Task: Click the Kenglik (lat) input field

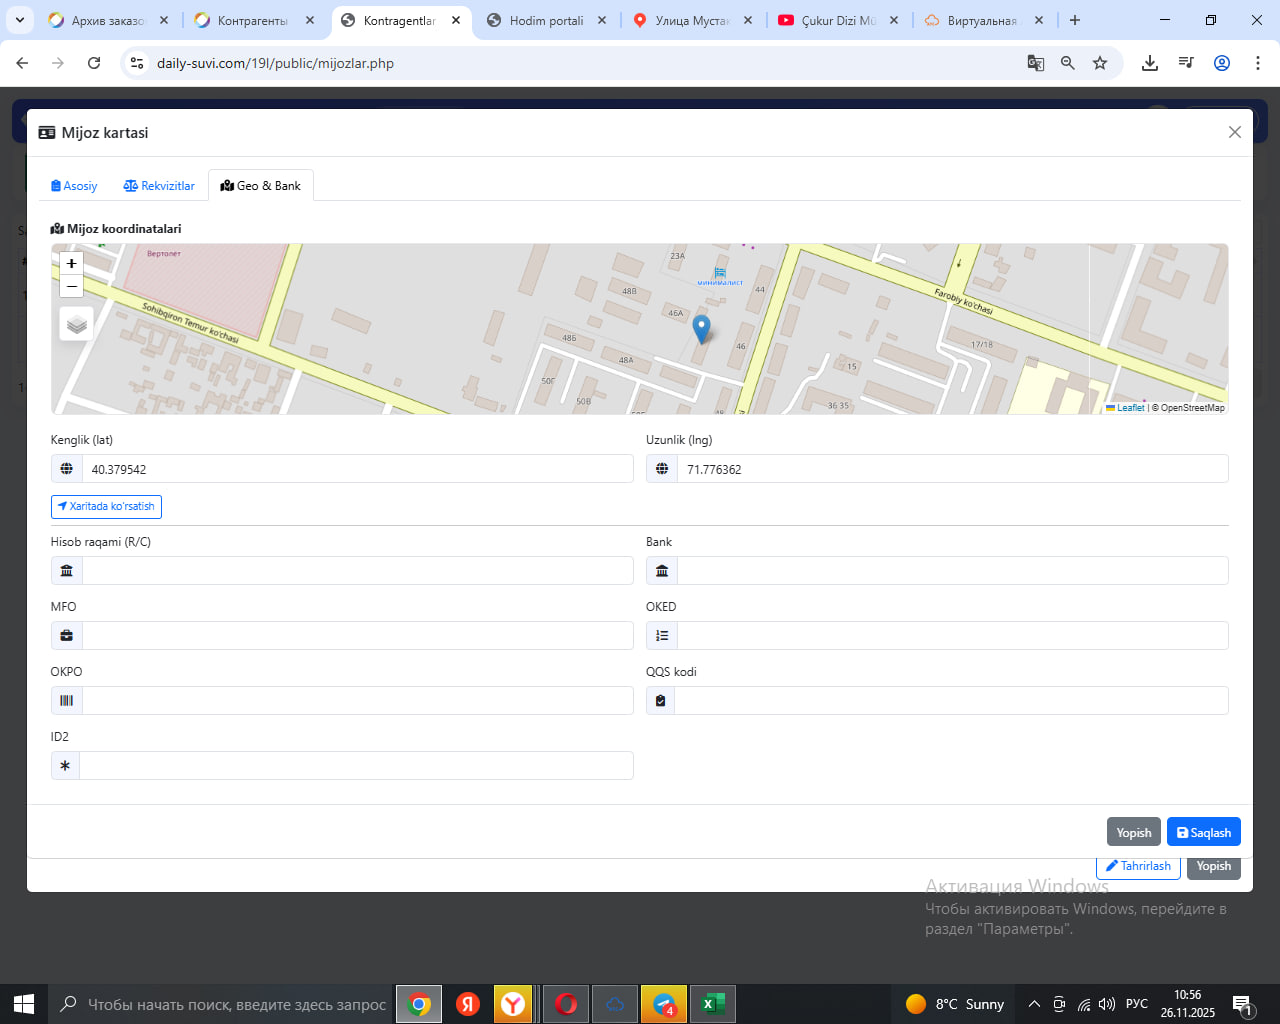Action: point(357,469)
